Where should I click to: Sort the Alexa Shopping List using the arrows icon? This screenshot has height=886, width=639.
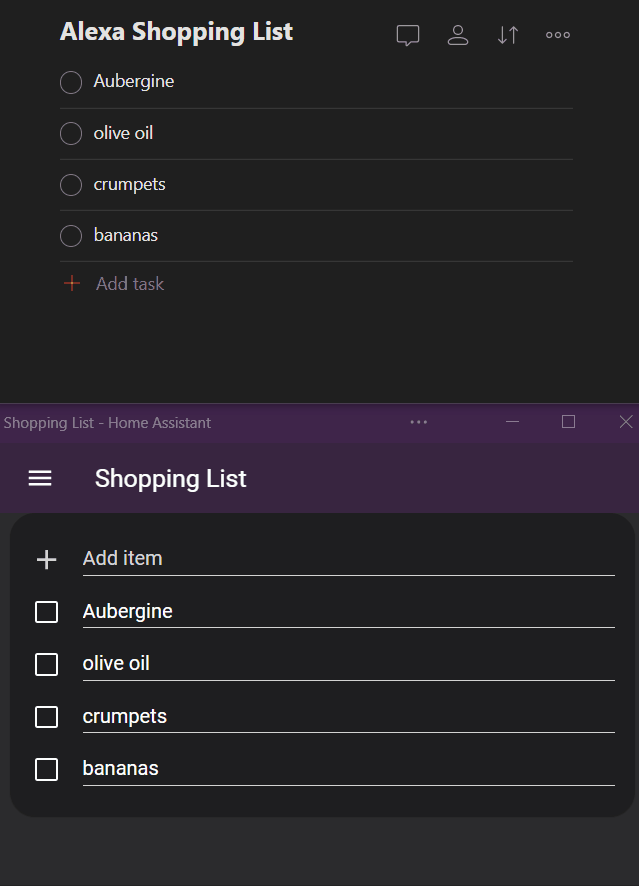507,35
